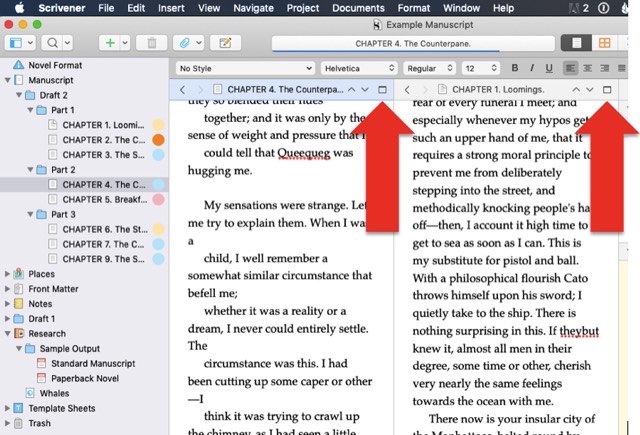640x435 pixels.
Task: Open the attachment dropdown arrow
Action: click(199, 42)
